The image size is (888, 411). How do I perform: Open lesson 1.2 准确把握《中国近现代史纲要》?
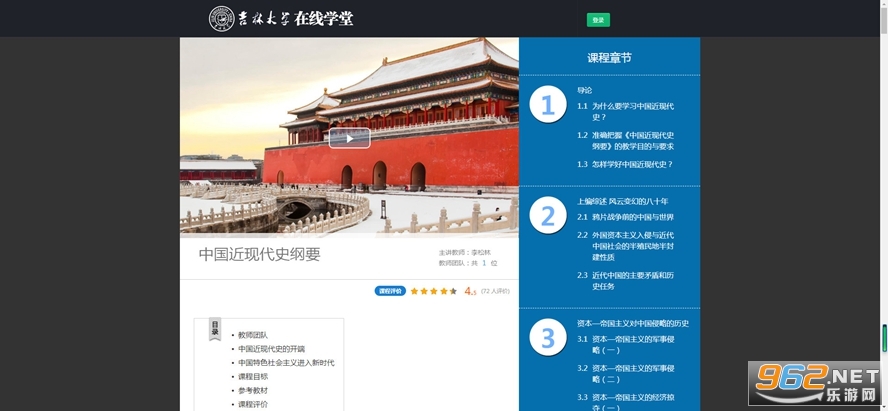click(x=626, y=141)
